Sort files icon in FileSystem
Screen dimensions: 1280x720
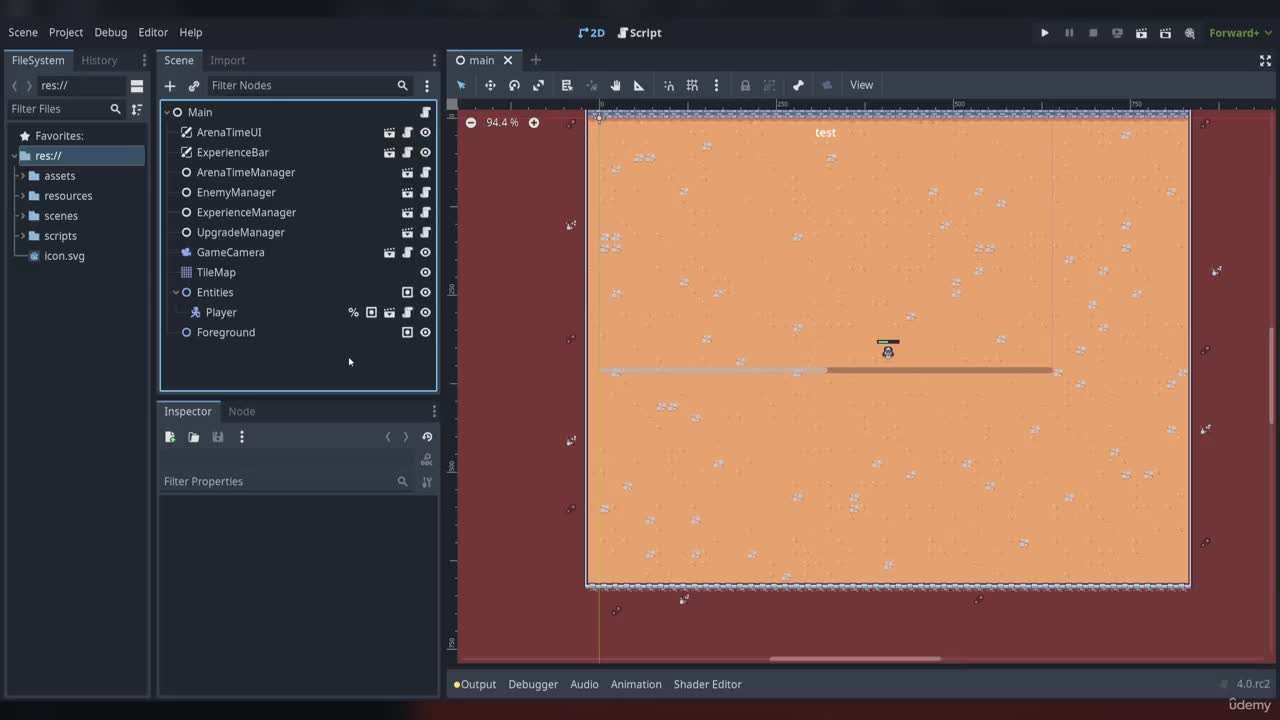coord(137,109)
